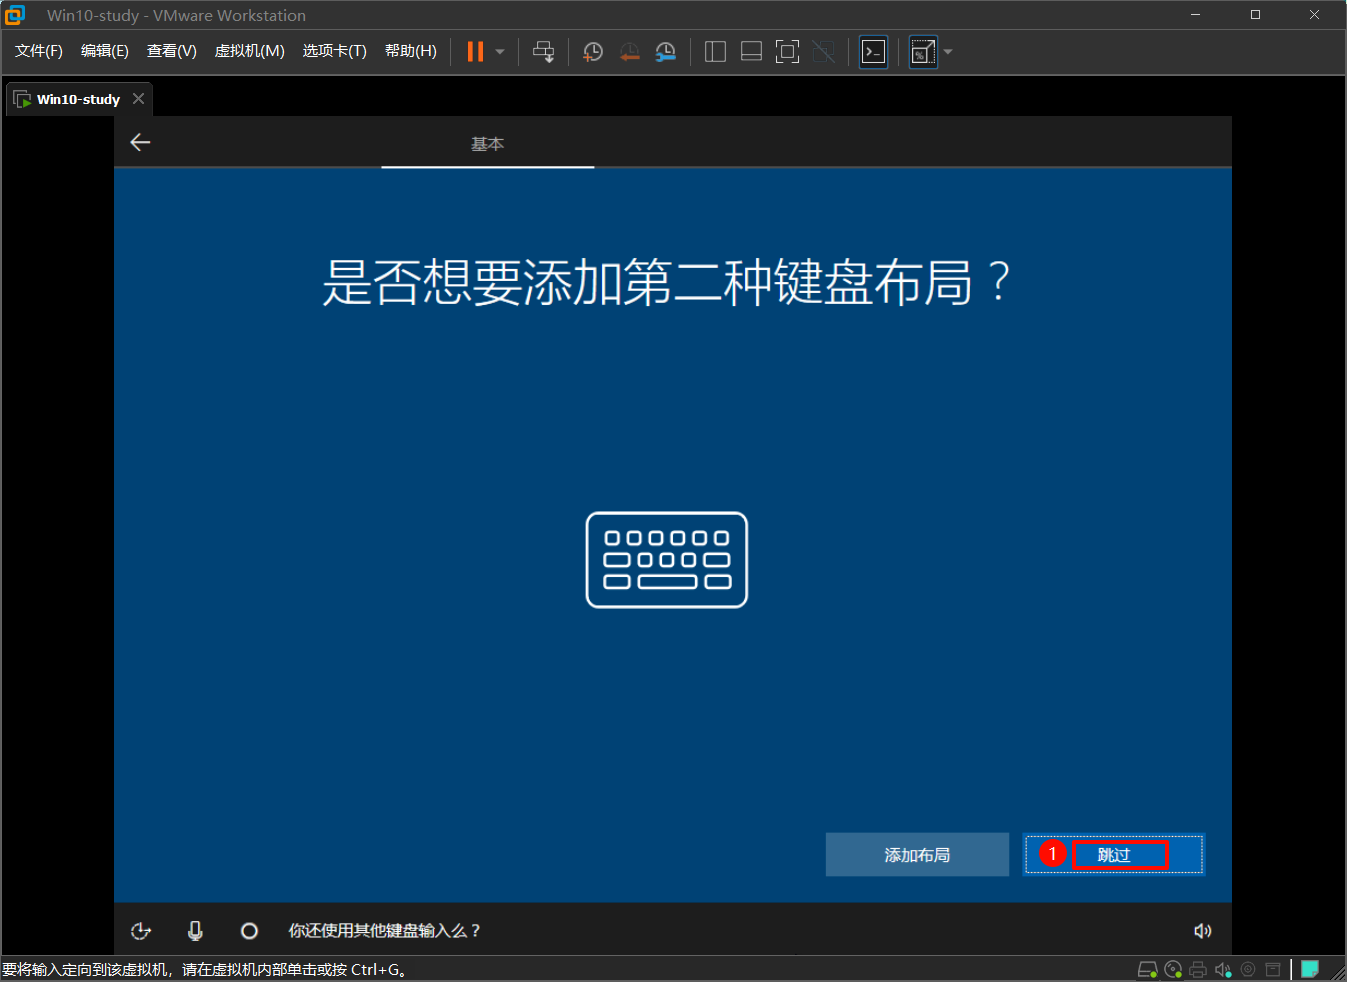Toggle the microphone in Windows setup
The width and height of the screenshot is (1347, 982).
pyautogui.click(x=195, y=931)
